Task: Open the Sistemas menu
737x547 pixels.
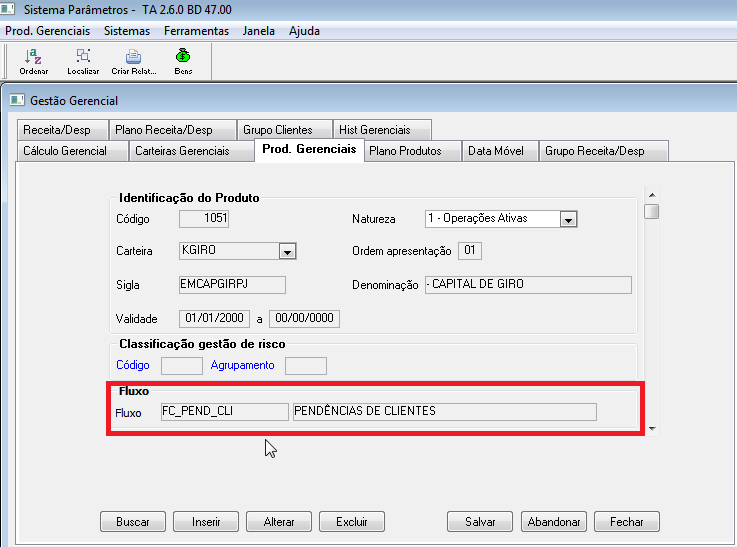Action: click(x=127, y=31)
